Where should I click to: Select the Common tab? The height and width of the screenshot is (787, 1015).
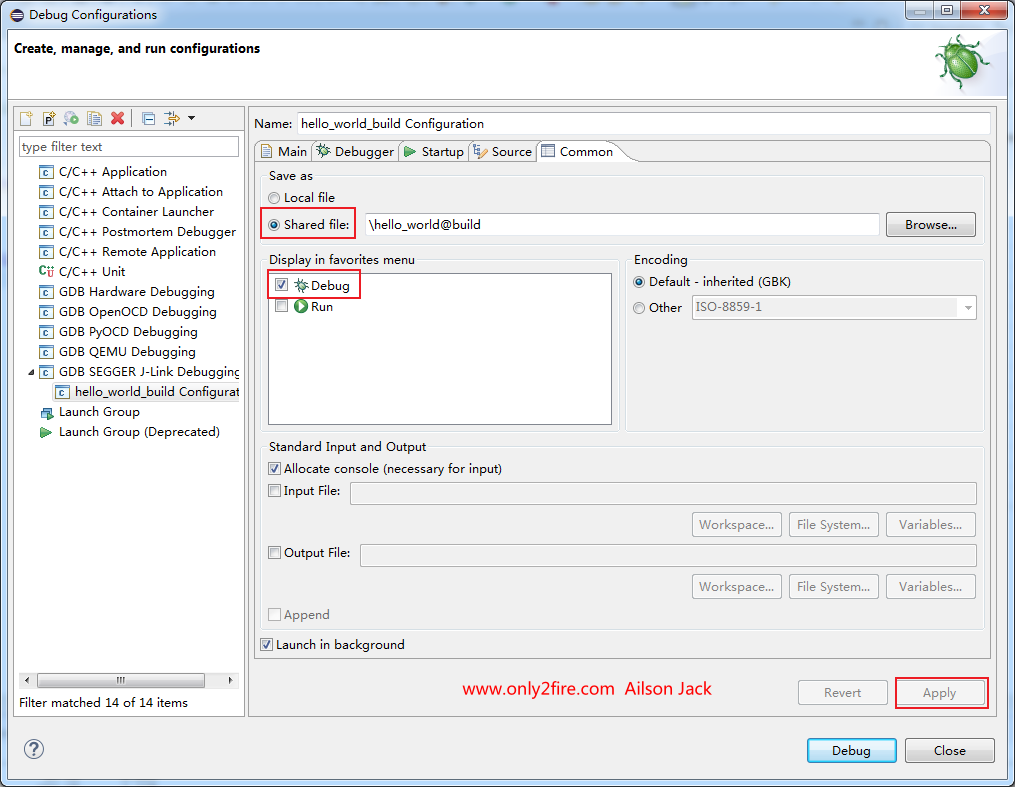point(578,151)
